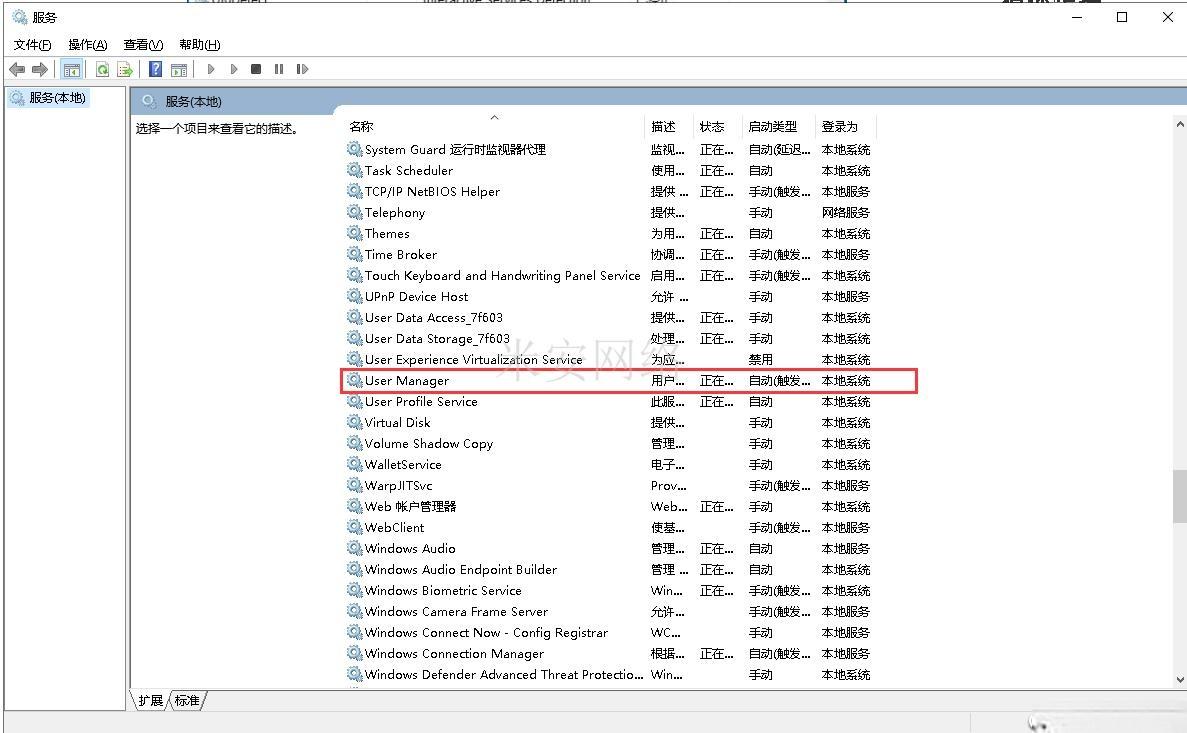Open the 操作(A) menu
The width and height of the screenshot is (1187, 733).
87,45
